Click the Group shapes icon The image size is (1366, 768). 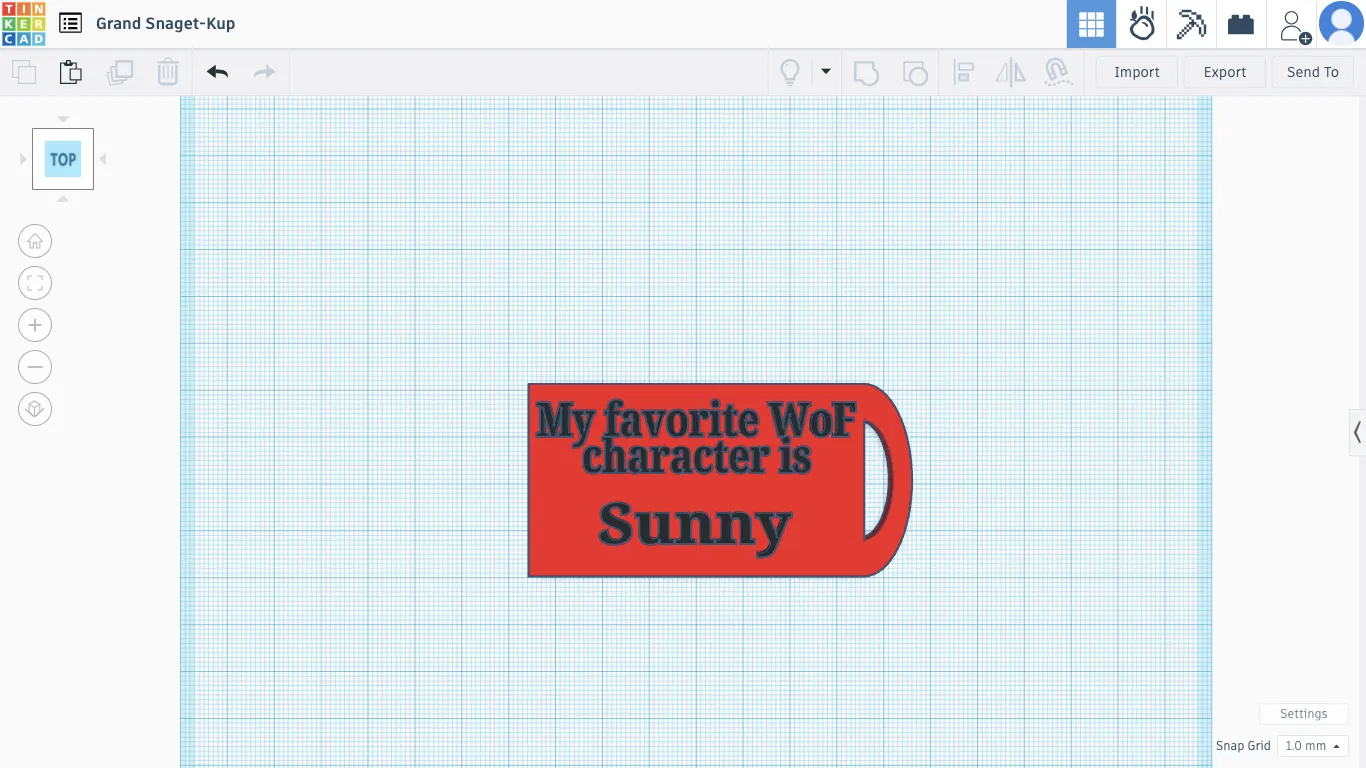click(x=866, y=72)
